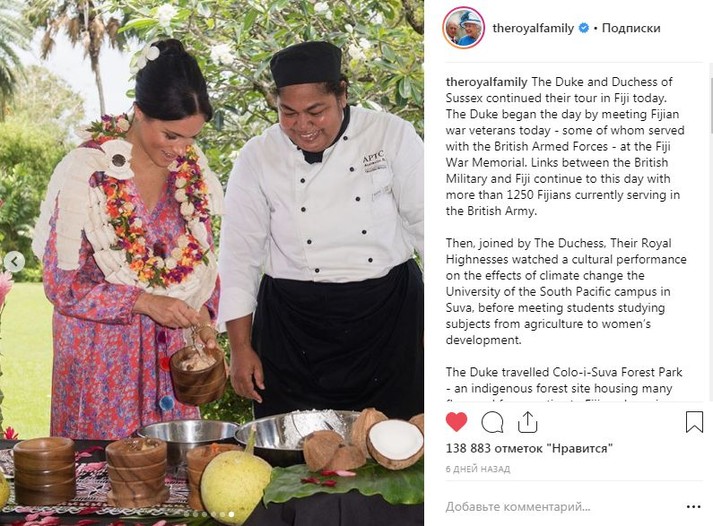Select the third carousel indicator dot
The width and height of the screenshot is (713, 526).
pos(205,515)
